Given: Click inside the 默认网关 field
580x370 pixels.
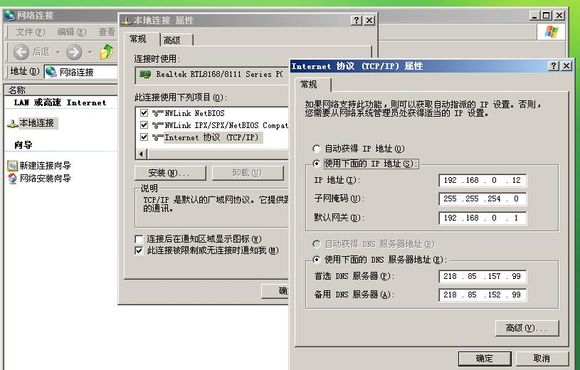Looking at the screenshot, I should pos(482,218).
